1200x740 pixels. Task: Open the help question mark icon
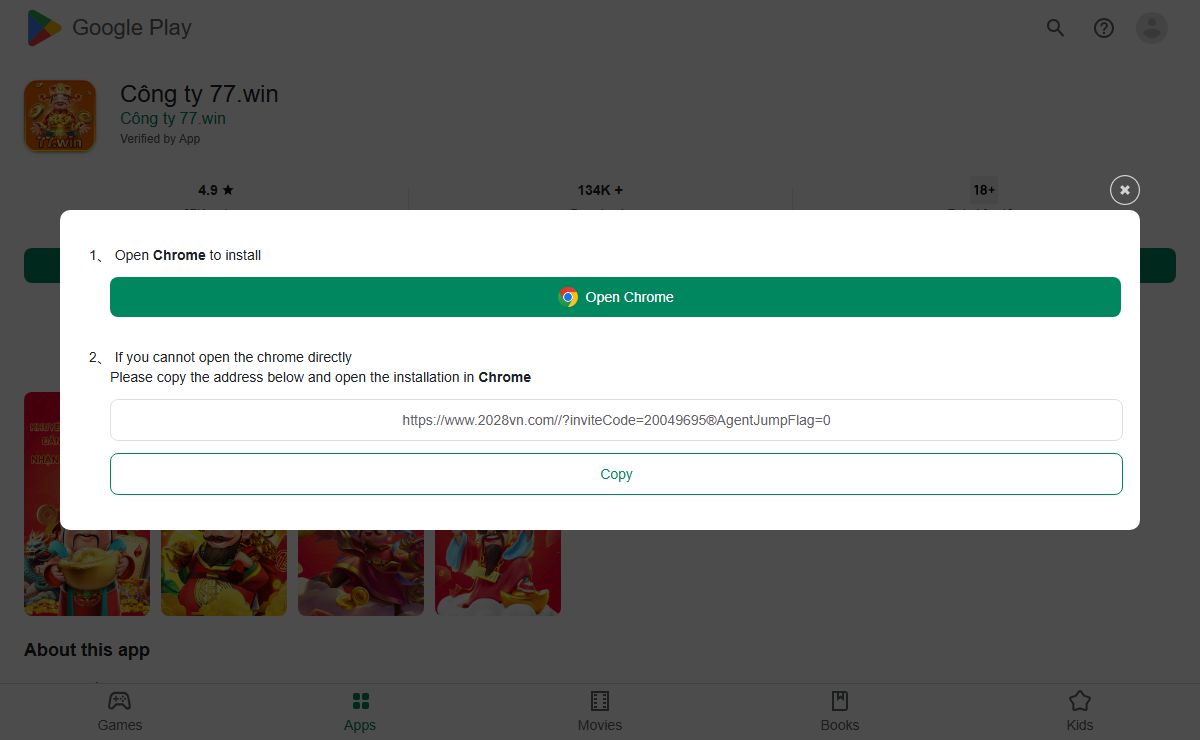tap(1104, 28)
